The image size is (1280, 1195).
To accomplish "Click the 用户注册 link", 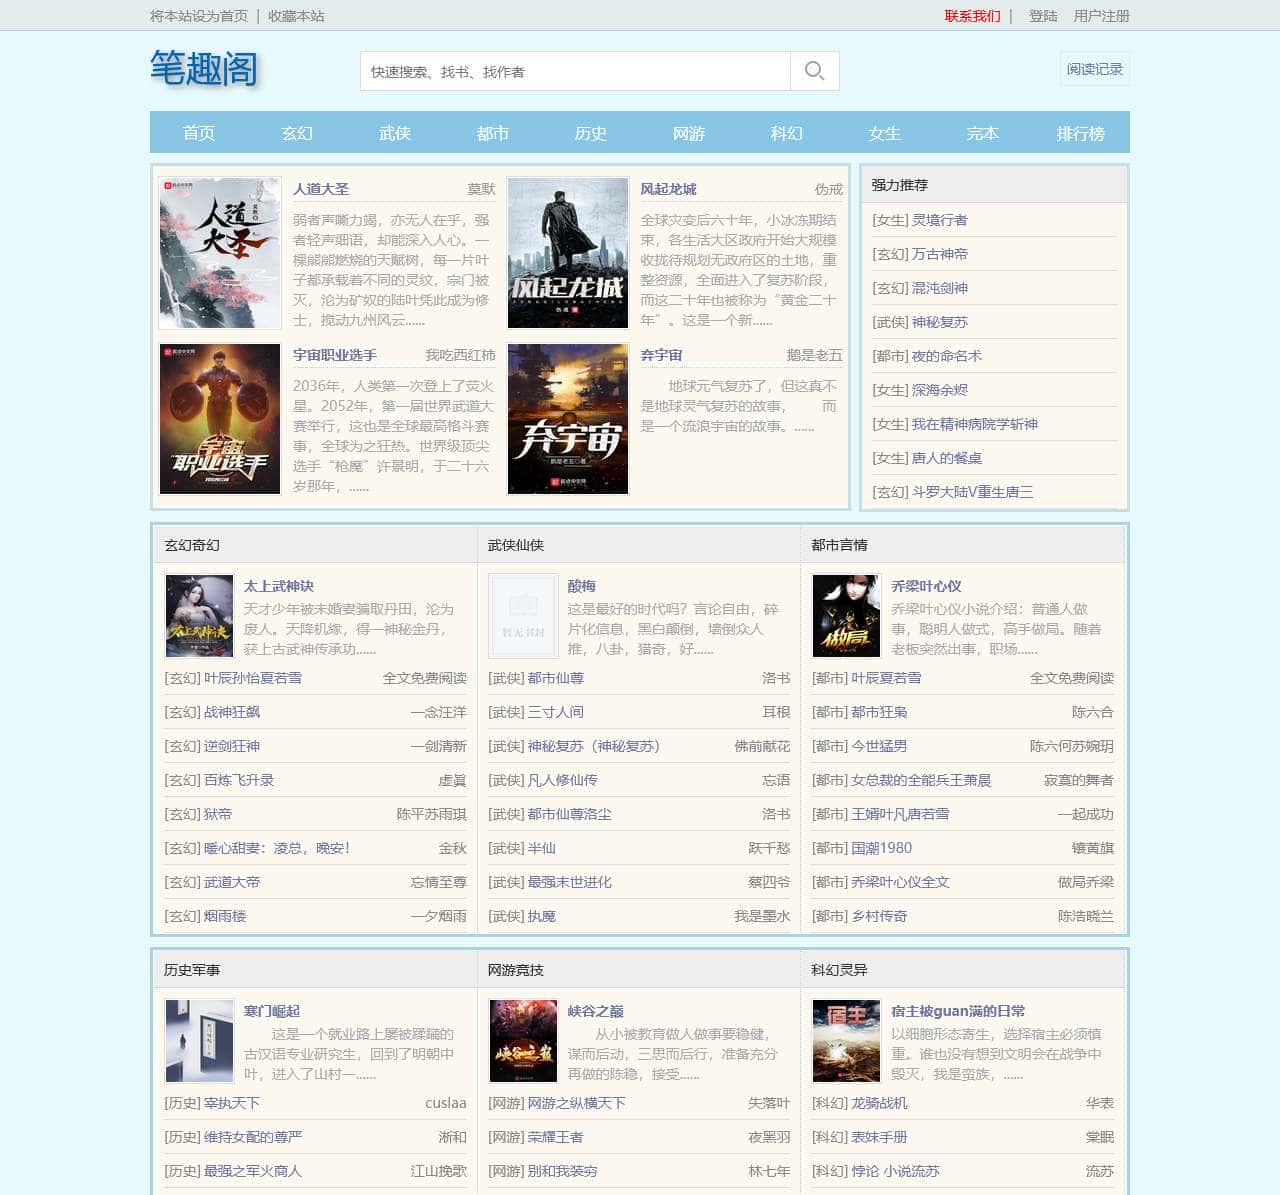I will pos(1101,16).
